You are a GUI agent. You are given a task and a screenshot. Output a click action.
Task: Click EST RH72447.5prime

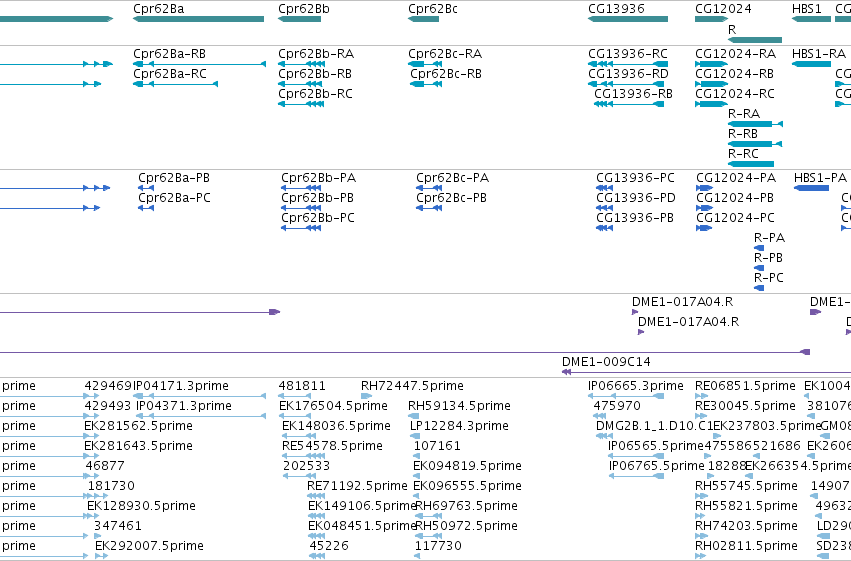pos(412,386)
